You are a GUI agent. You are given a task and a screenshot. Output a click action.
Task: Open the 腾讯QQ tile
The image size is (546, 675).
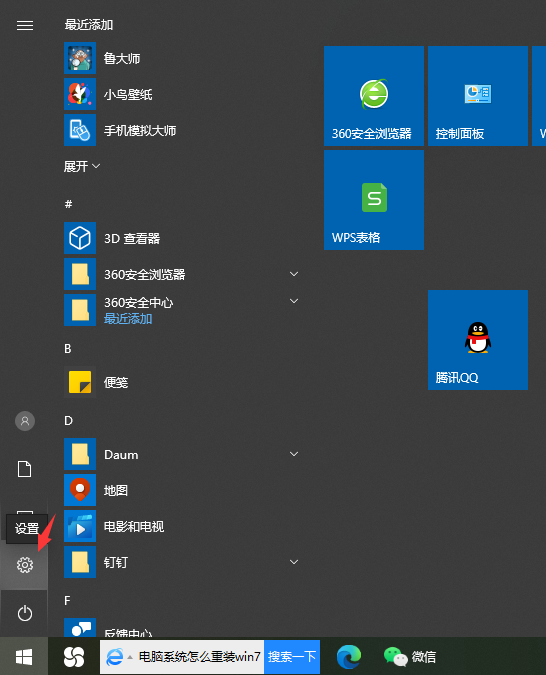[478, 340]
